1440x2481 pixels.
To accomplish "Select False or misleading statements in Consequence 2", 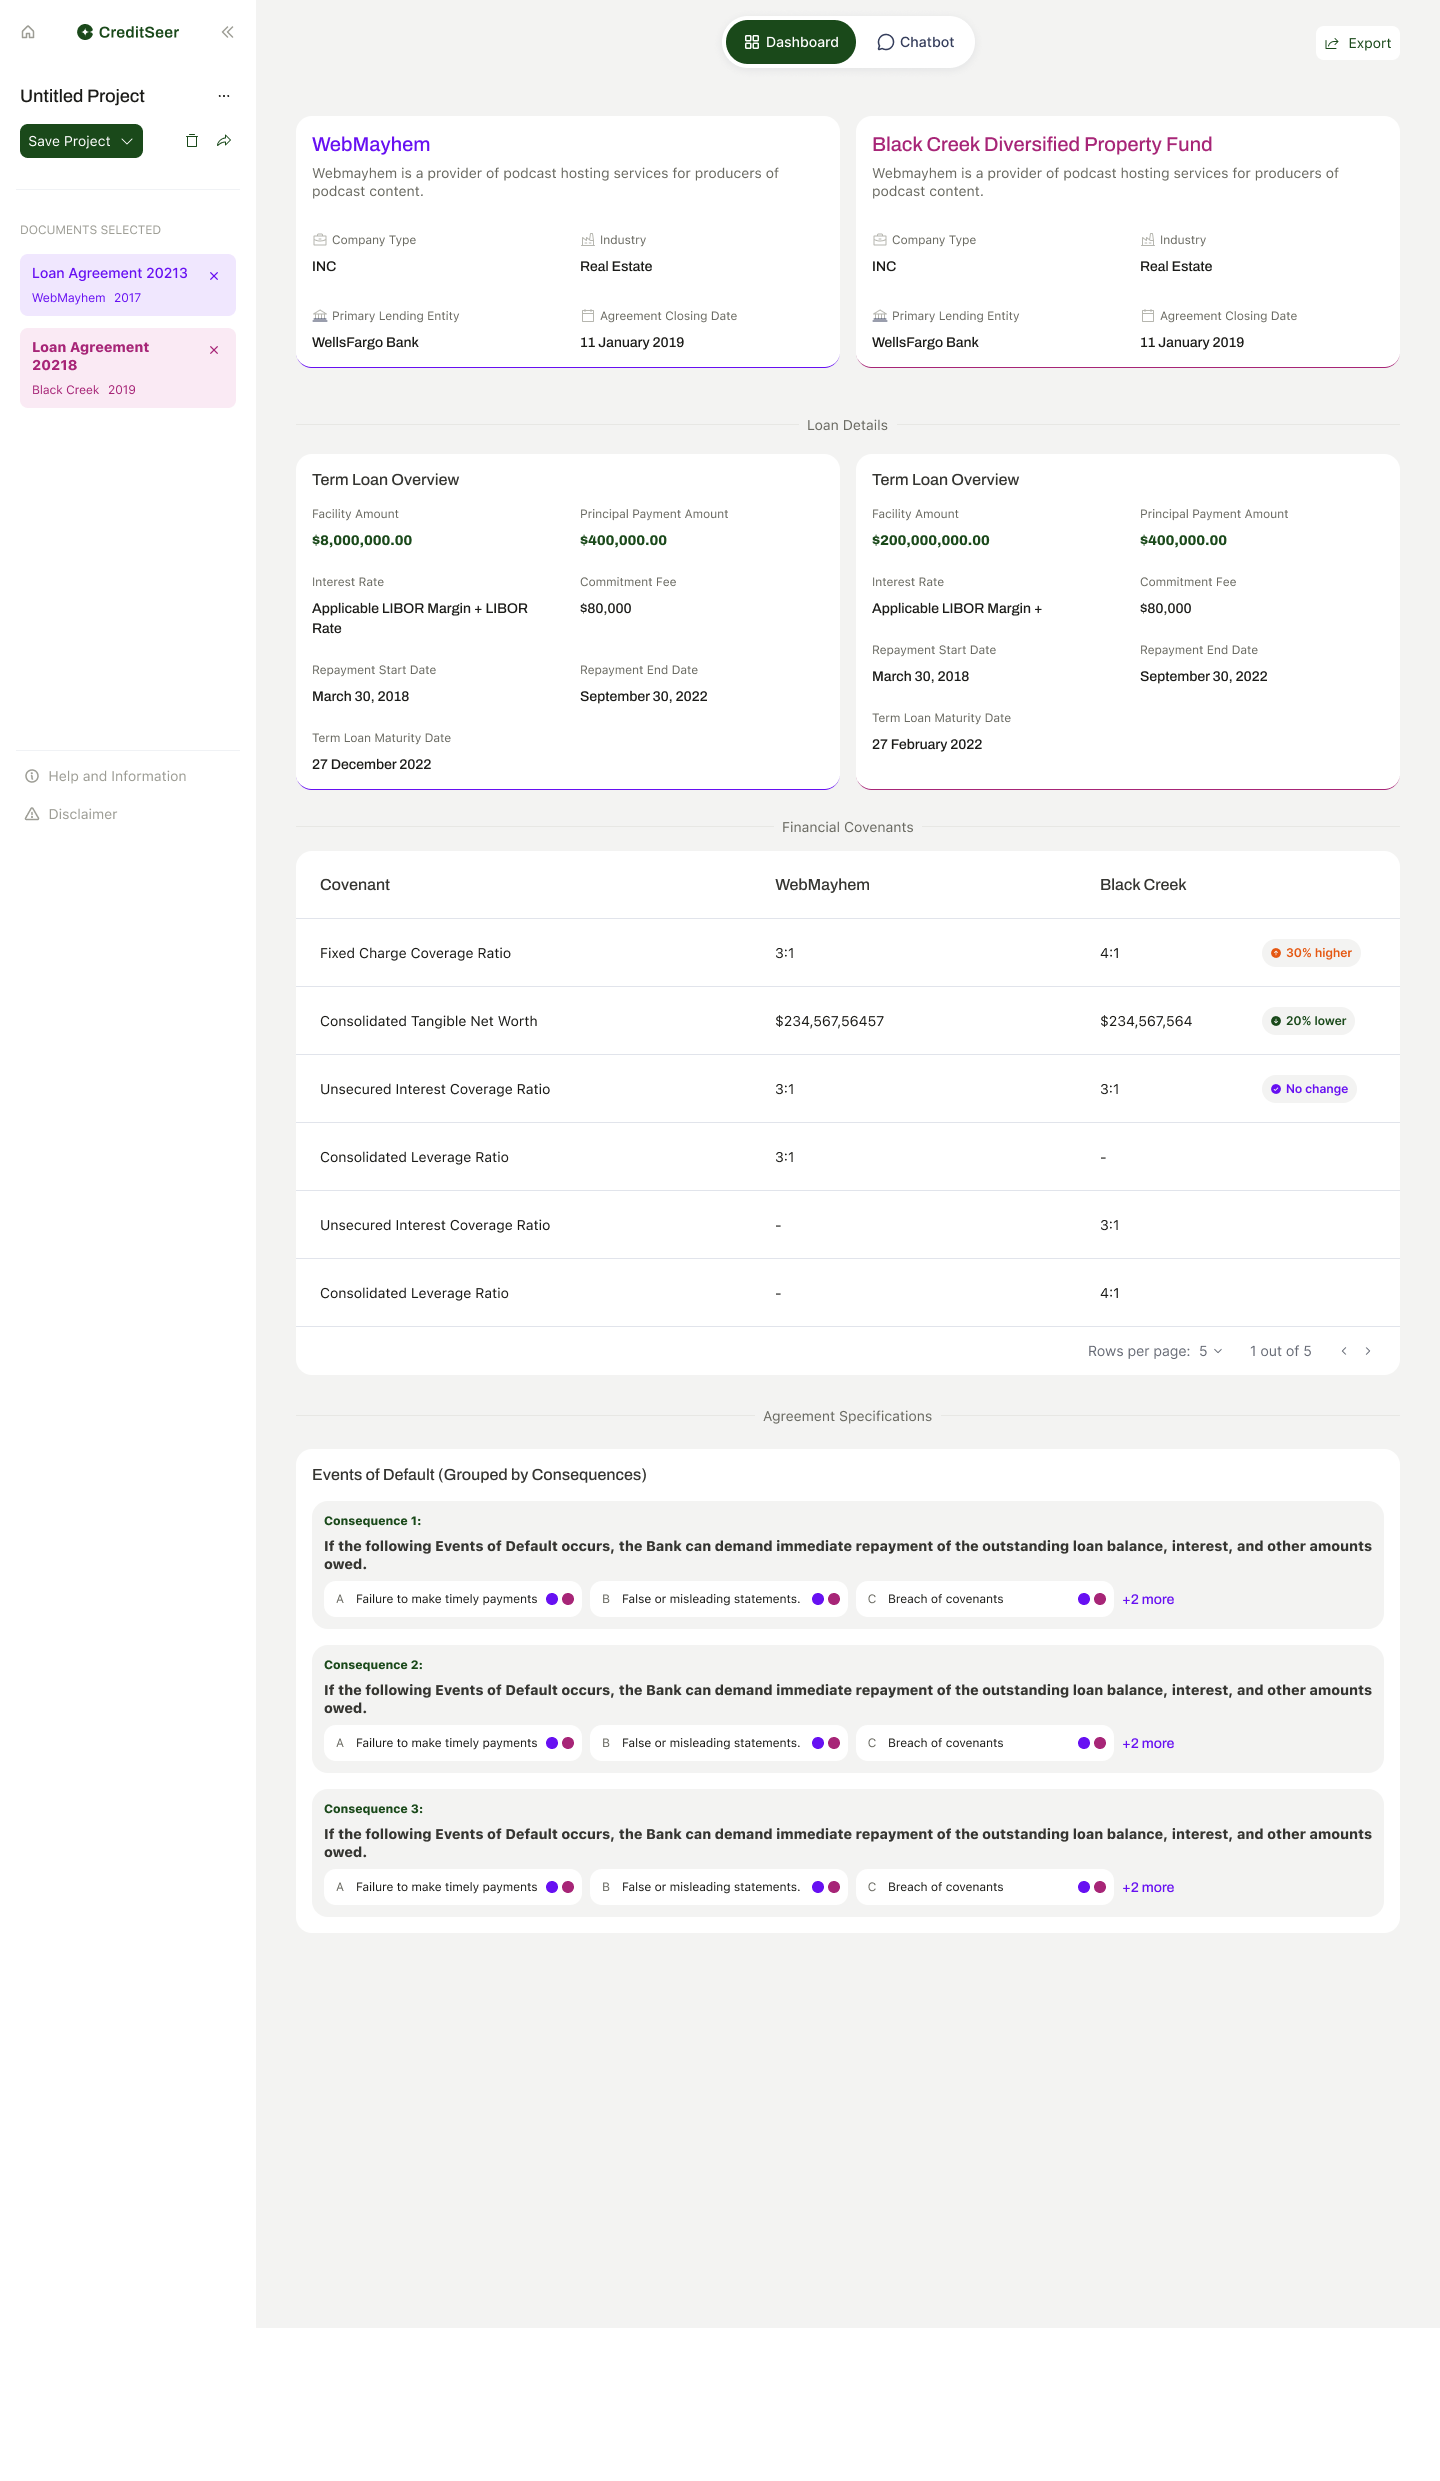I will 719,1743.
